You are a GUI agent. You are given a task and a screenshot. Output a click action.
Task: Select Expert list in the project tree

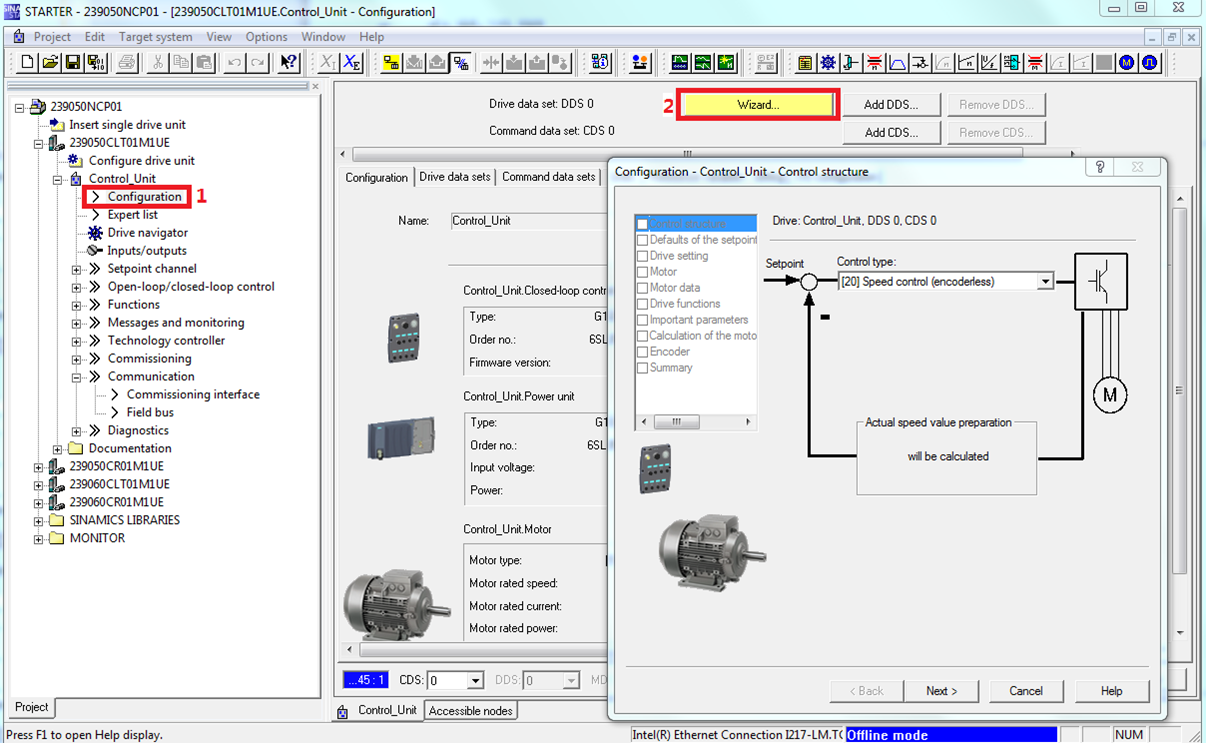[132, 215]
